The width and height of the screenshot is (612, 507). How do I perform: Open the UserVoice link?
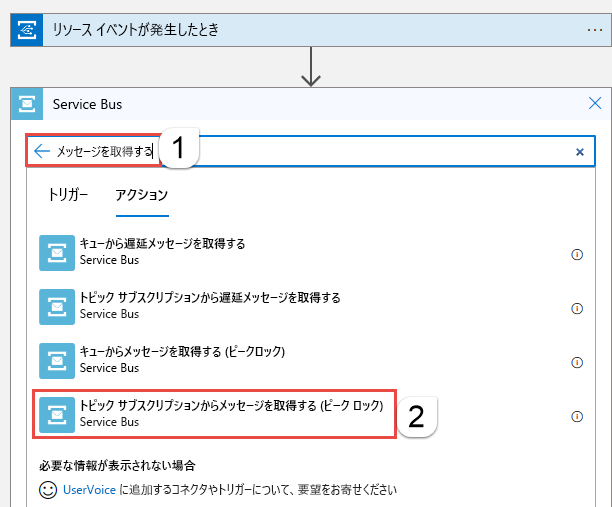click(89, 489)
